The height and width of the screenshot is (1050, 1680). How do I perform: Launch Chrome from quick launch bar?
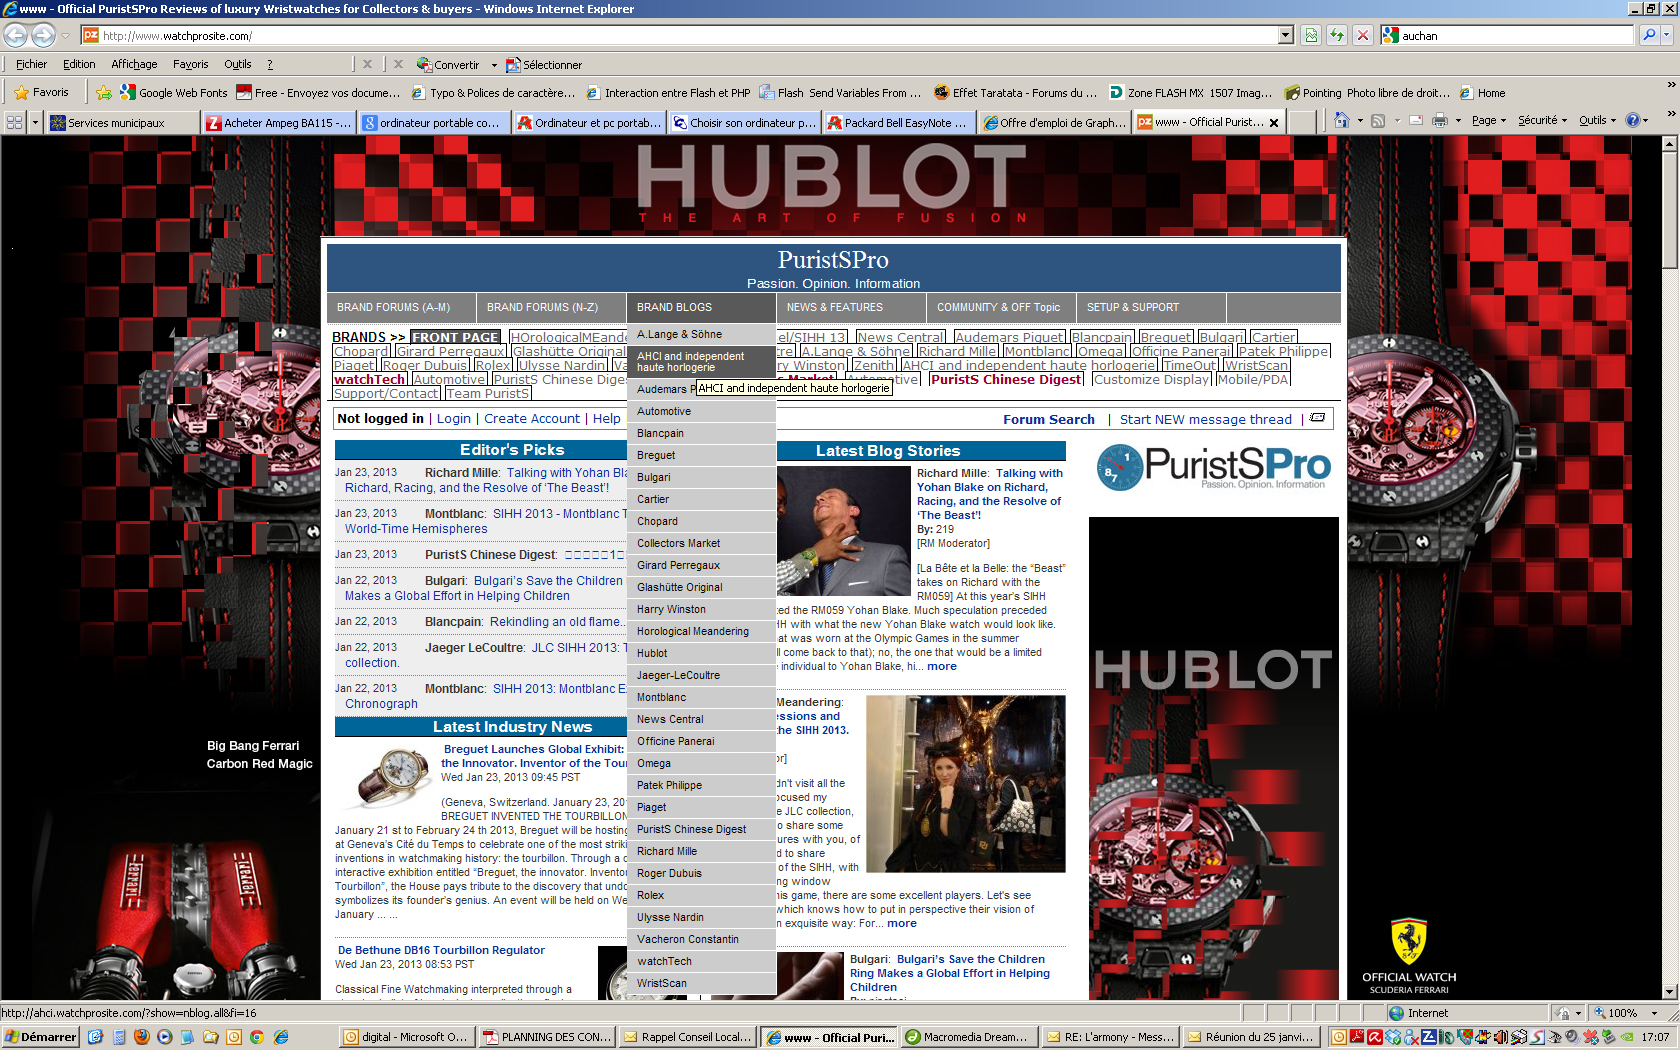pos(256,1037)
